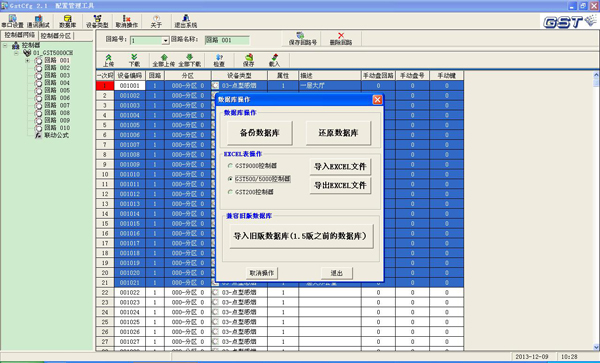Click the 还原数据库 restore button
The width and height of the screenshot is (600, 363).
click(338, 133)
